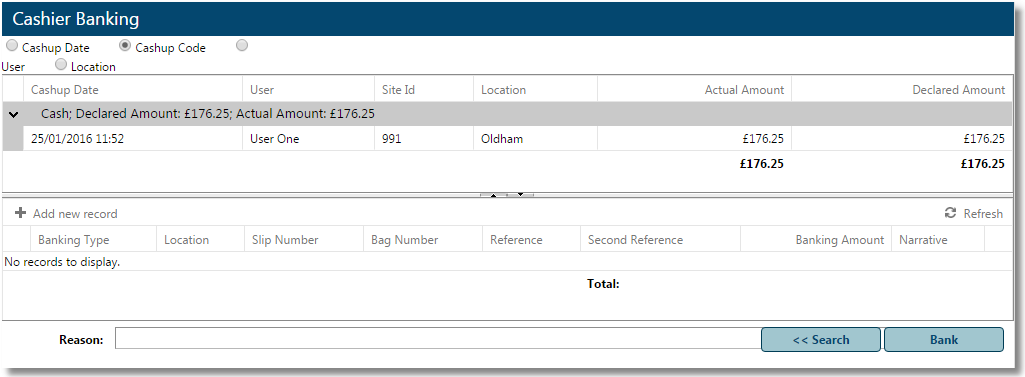This screenshot has height=377, width=1025.
Task: Select the Cashup Date radio button
Action: pyautogui.click(x=12, y=46)
